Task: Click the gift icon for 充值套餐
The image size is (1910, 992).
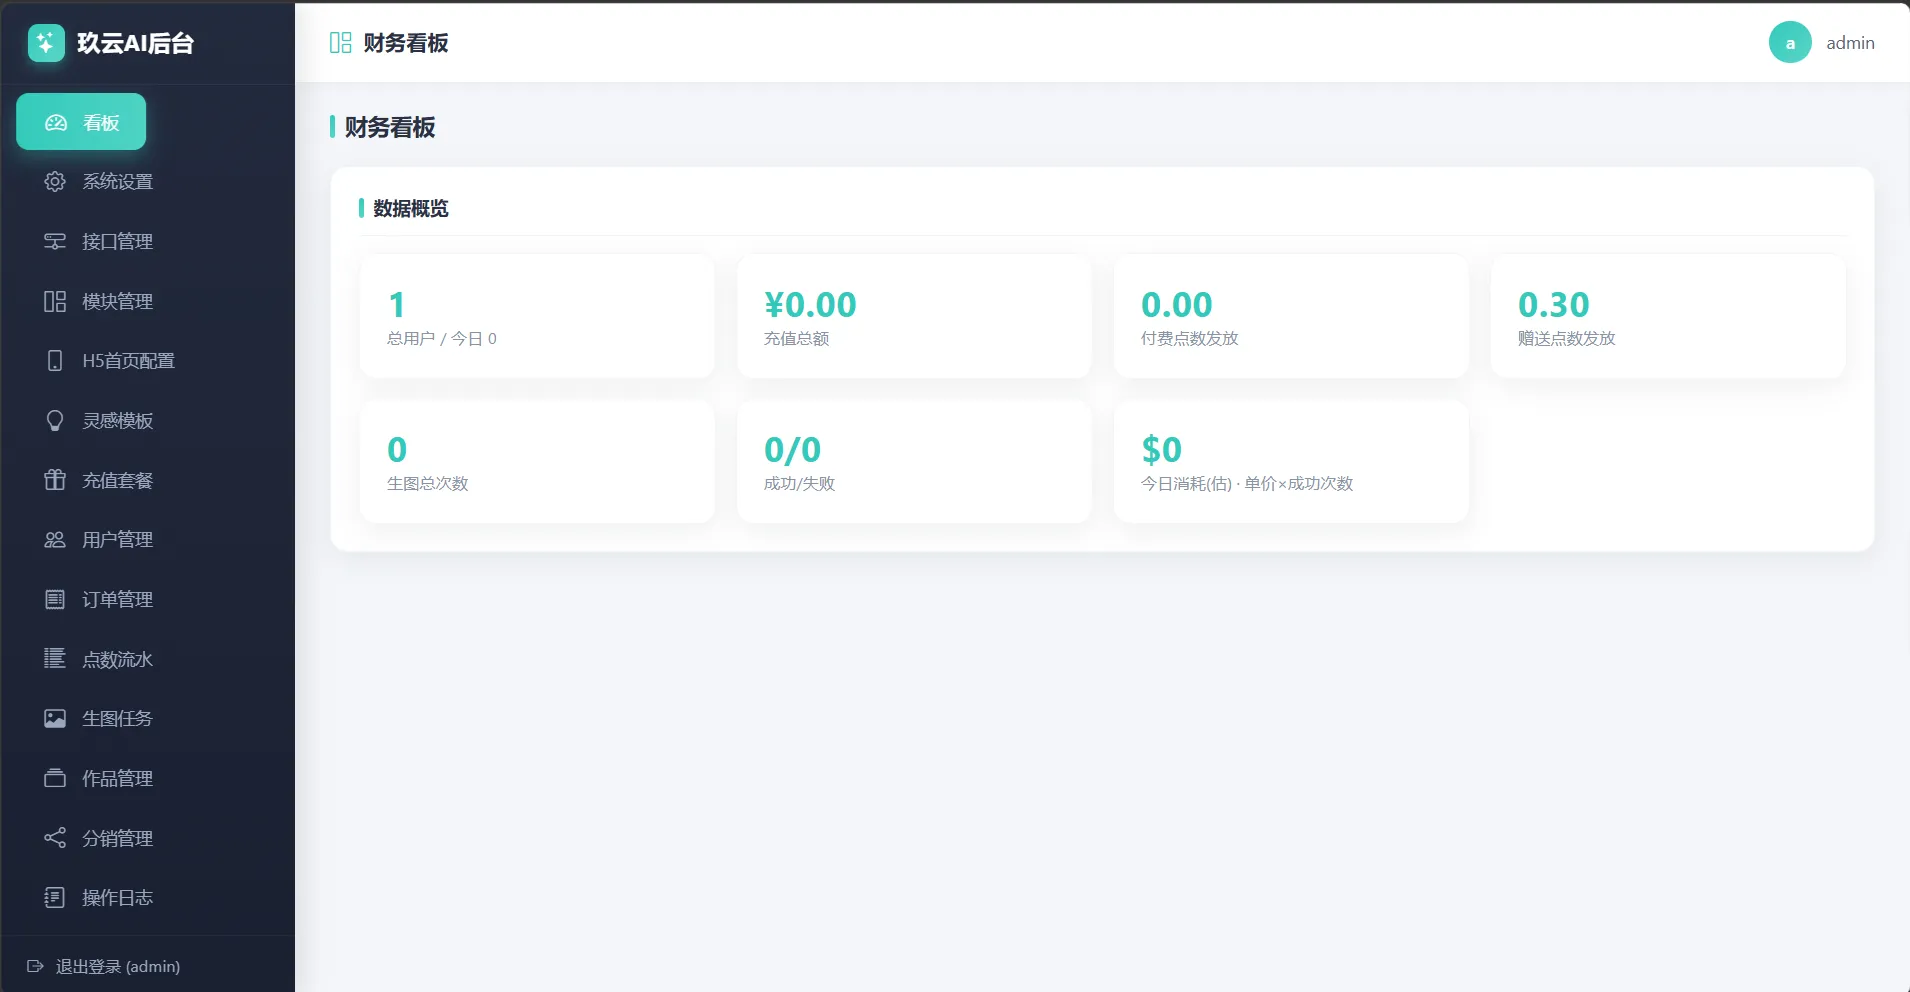Action: pos(55,480)
